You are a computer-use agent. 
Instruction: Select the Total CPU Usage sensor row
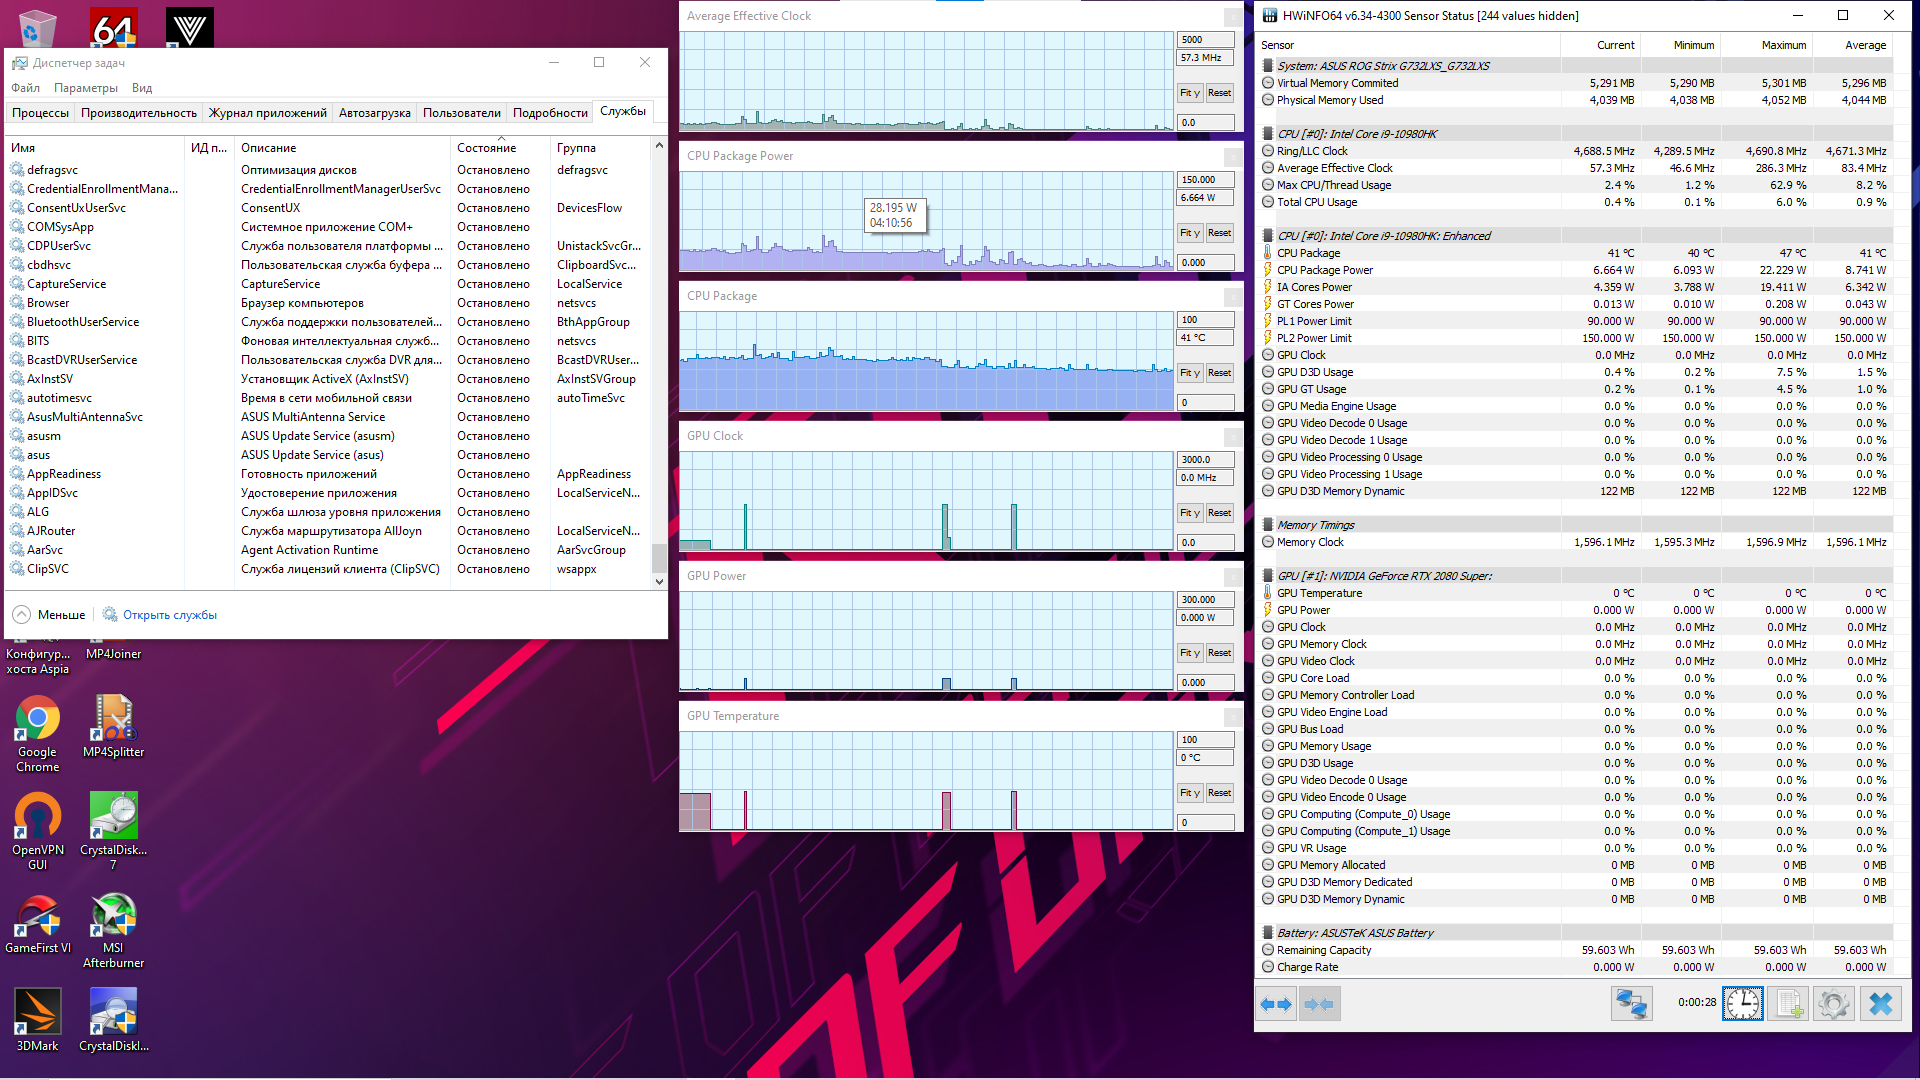1575,202
